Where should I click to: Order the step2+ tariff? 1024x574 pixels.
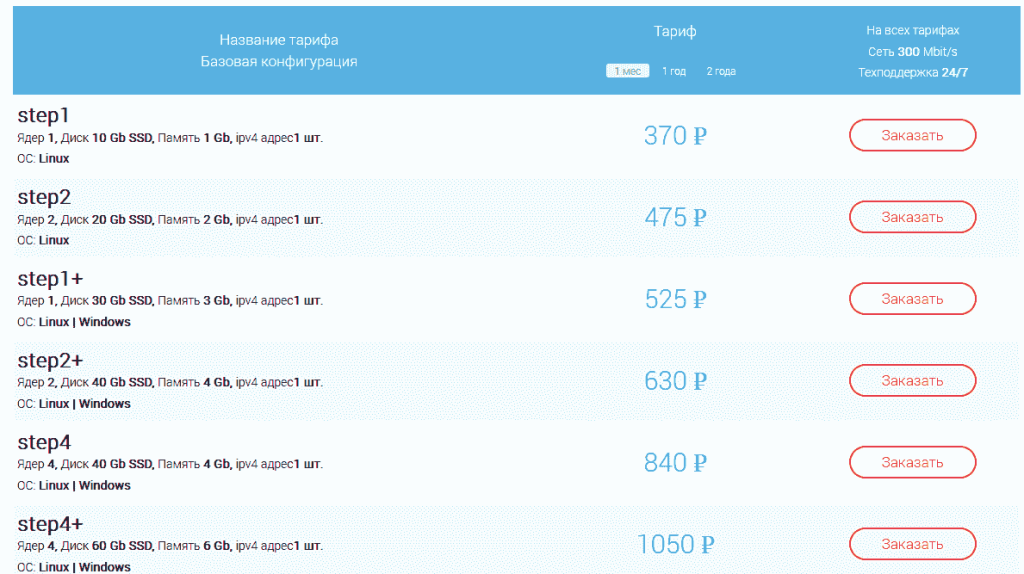click(x=912, y=381)
